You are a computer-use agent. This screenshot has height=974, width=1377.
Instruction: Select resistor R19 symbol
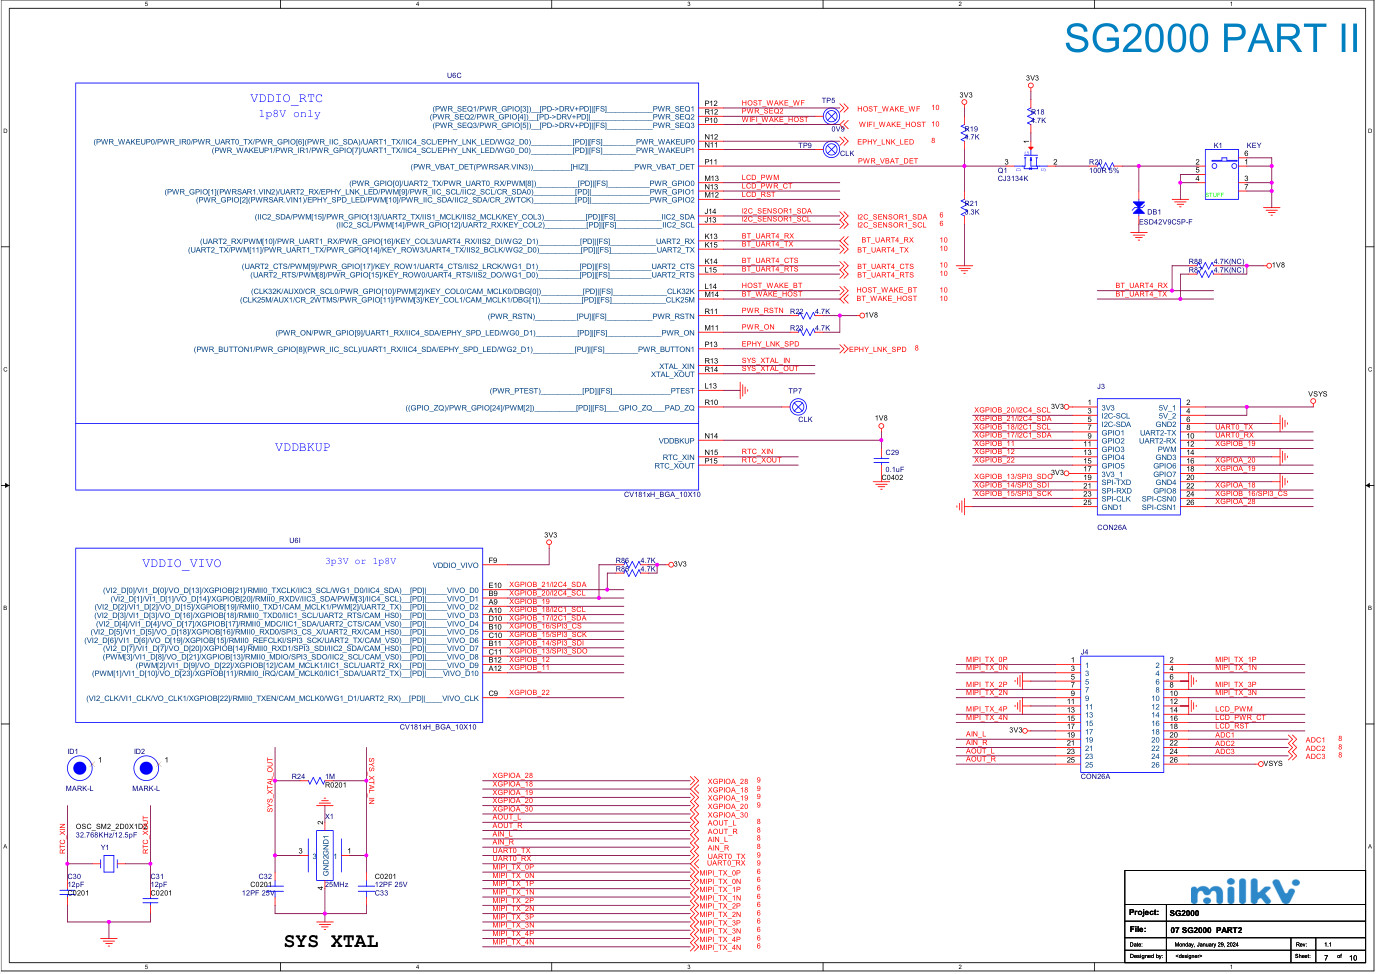click(965, 132)
